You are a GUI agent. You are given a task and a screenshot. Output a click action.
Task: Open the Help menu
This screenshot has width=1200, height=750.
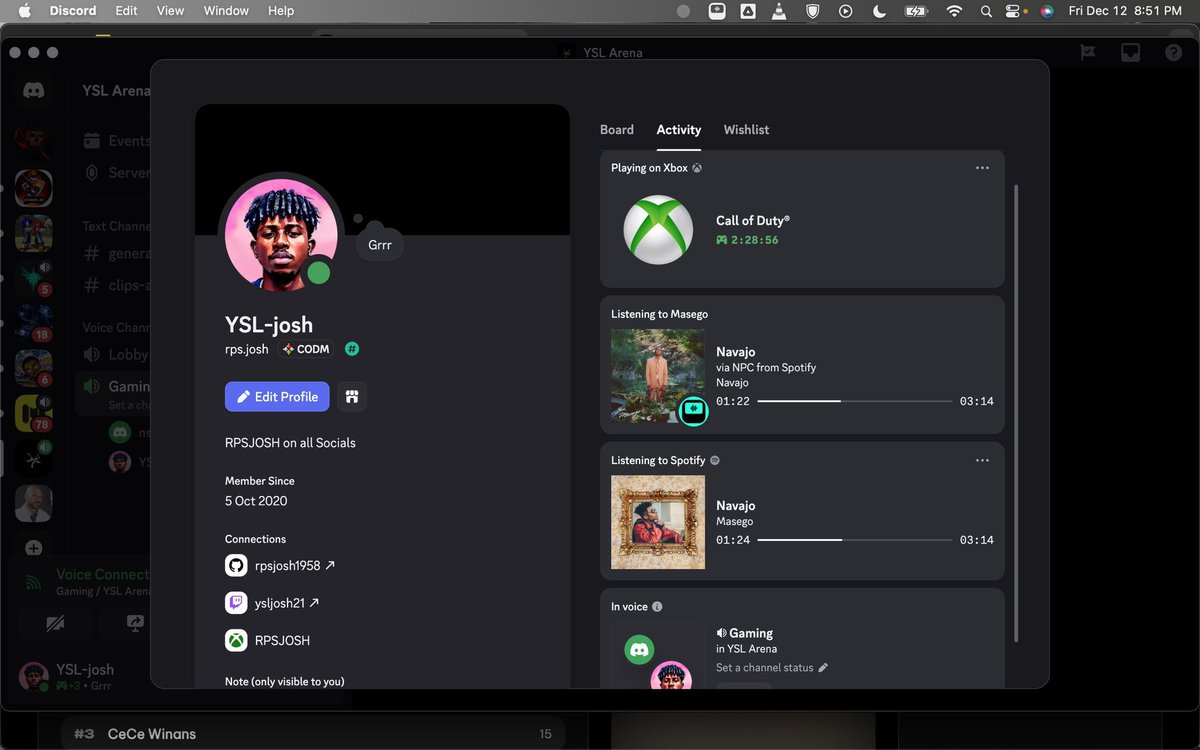click(x=281, y=11)
